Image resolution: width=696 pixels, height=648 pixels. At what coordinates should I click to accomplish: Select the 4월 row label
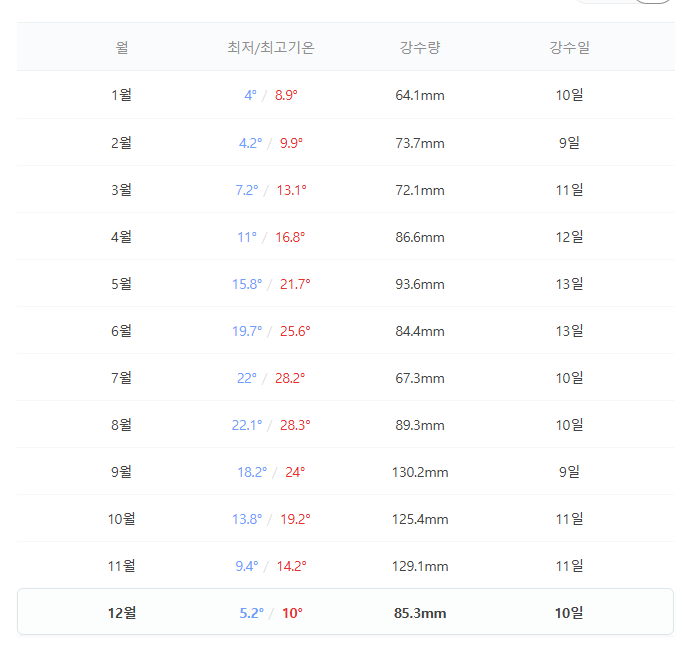point(122,237)
